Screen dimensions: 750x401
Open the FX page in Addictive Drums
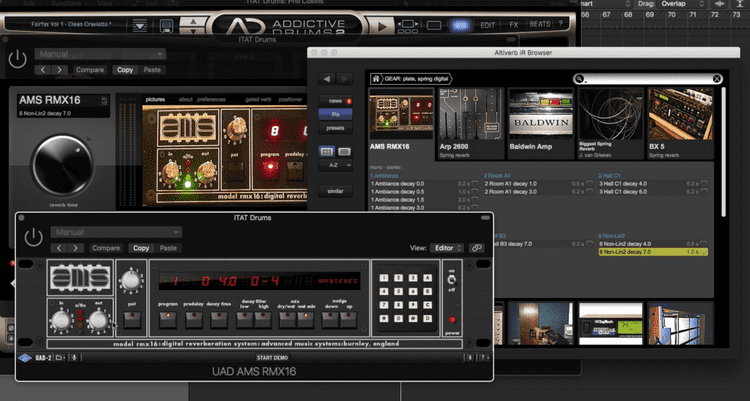click(514, 25)
